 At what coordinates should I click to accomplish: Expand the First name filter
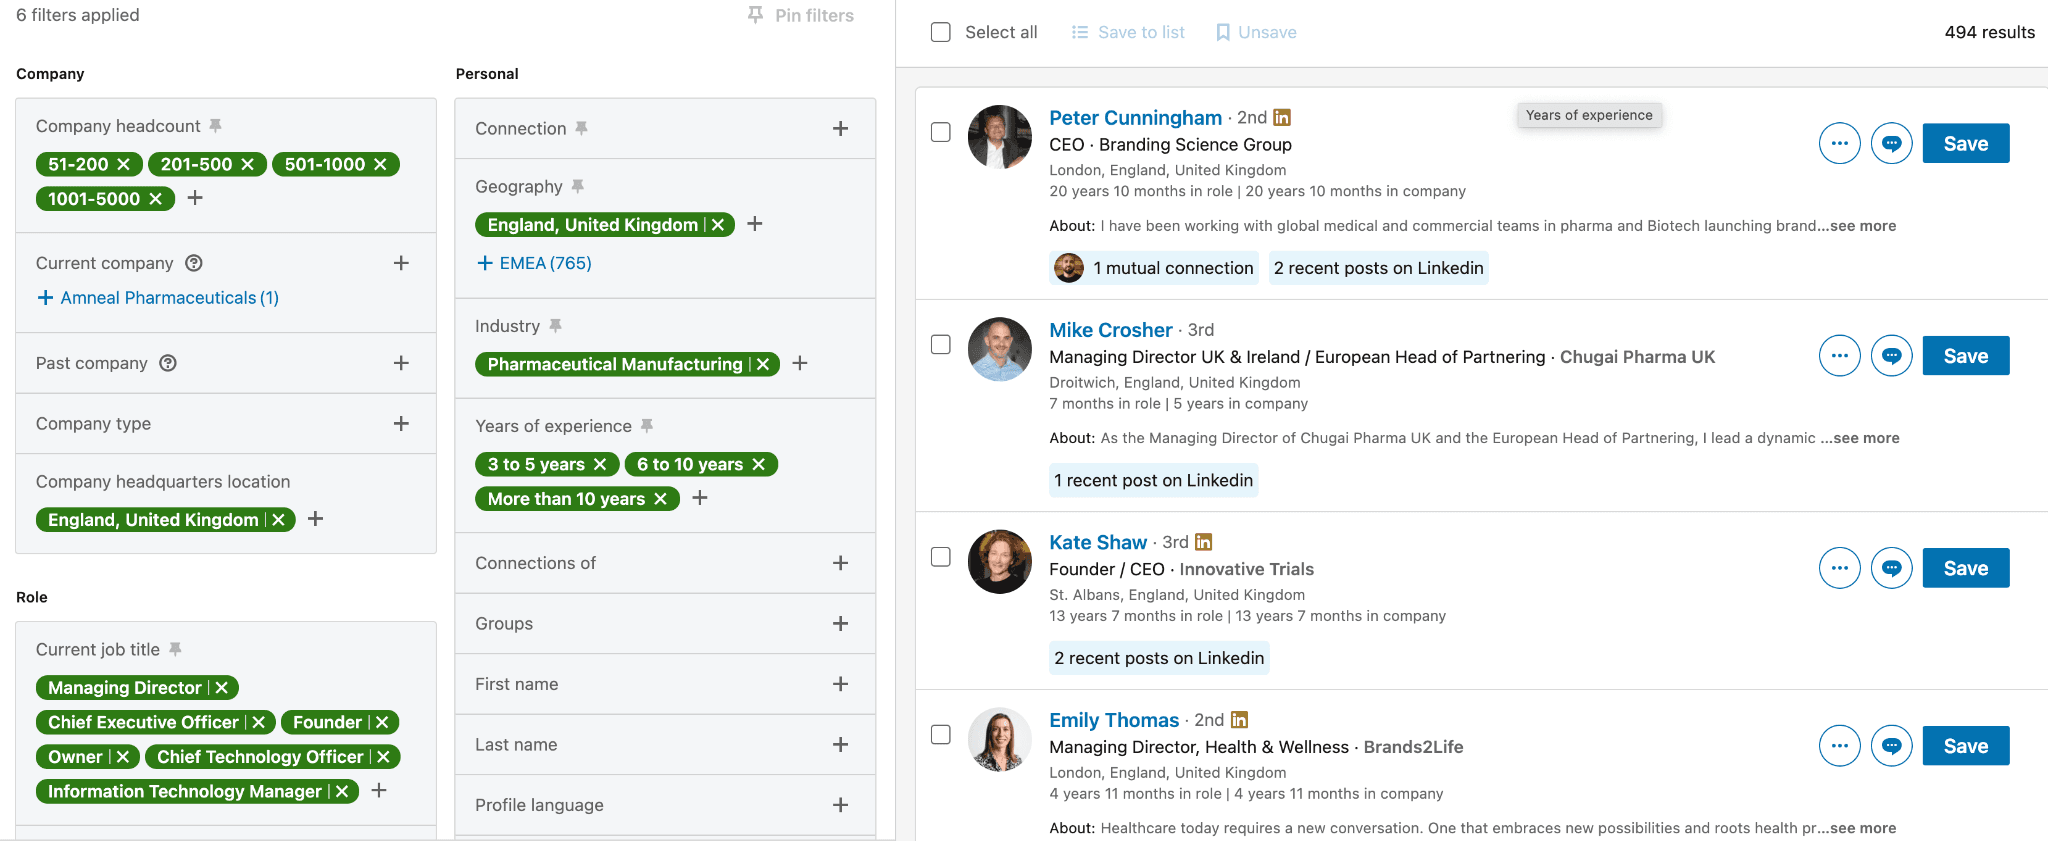[x=840, y=684]
